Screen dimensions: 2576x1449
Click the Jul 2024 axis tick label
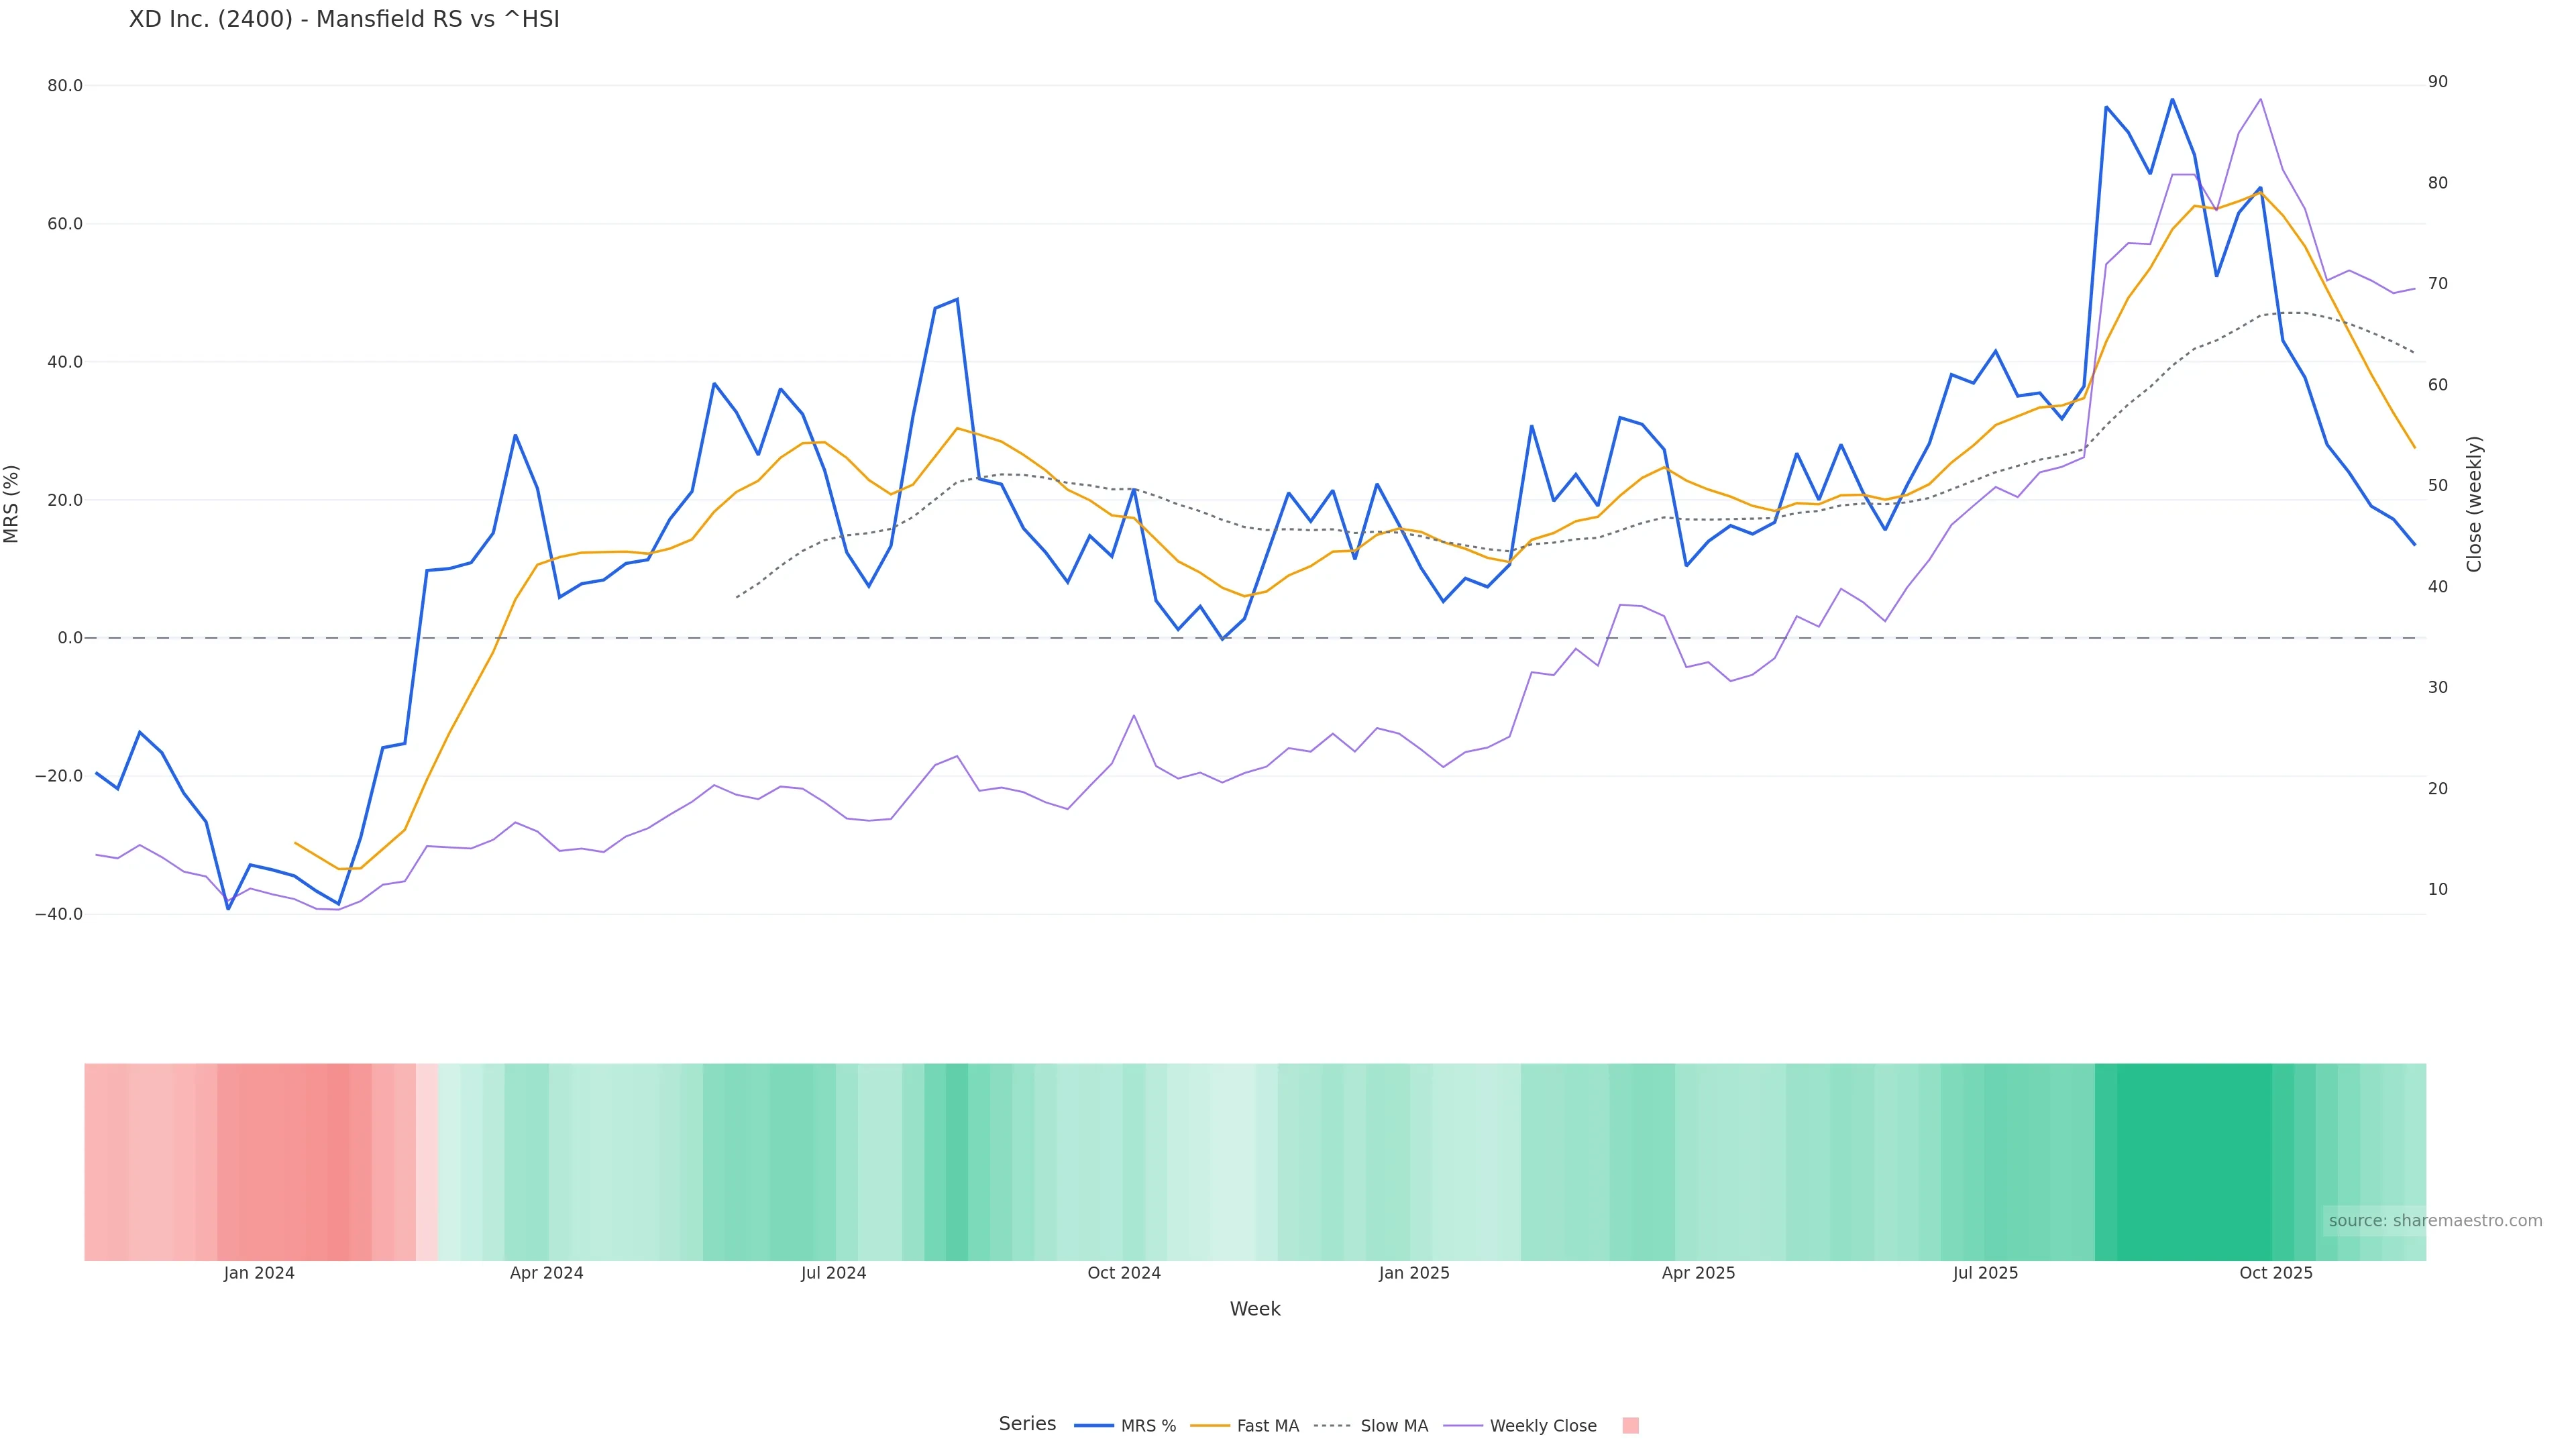(x=833, y=1273)
